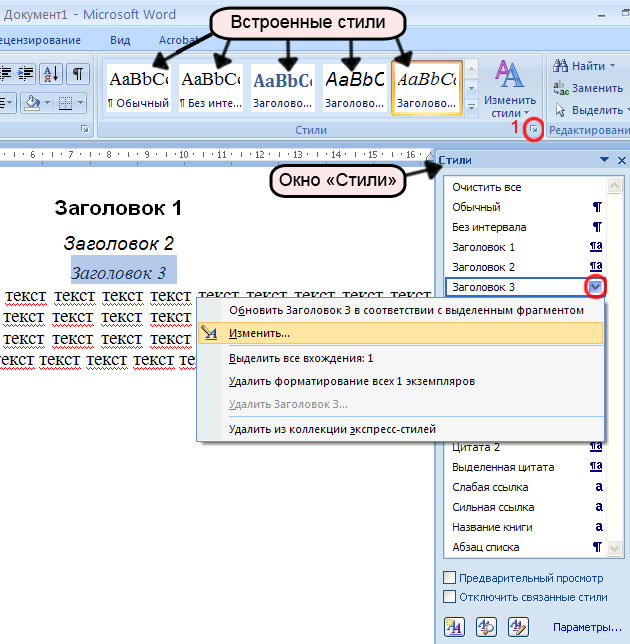Screen dimensions: 630x644
Task: Select Очистить все in styles list
Action: pos(486,187)
